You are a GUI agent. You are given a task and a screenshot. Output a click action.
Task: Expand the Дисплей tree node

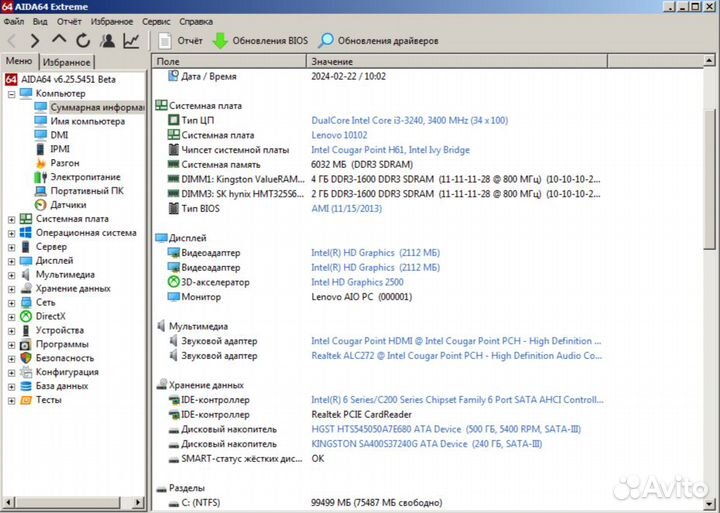(x=11, y=261)
